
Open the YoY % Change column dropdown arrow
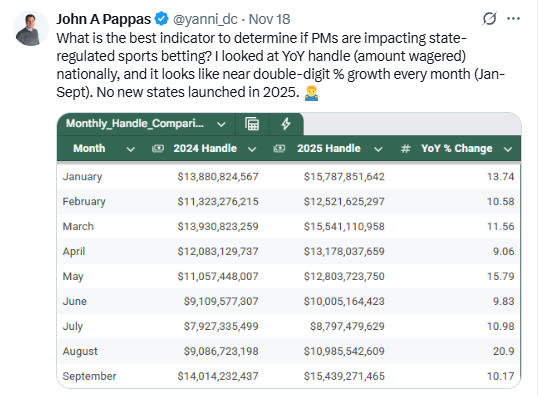[x=507, y=149]
